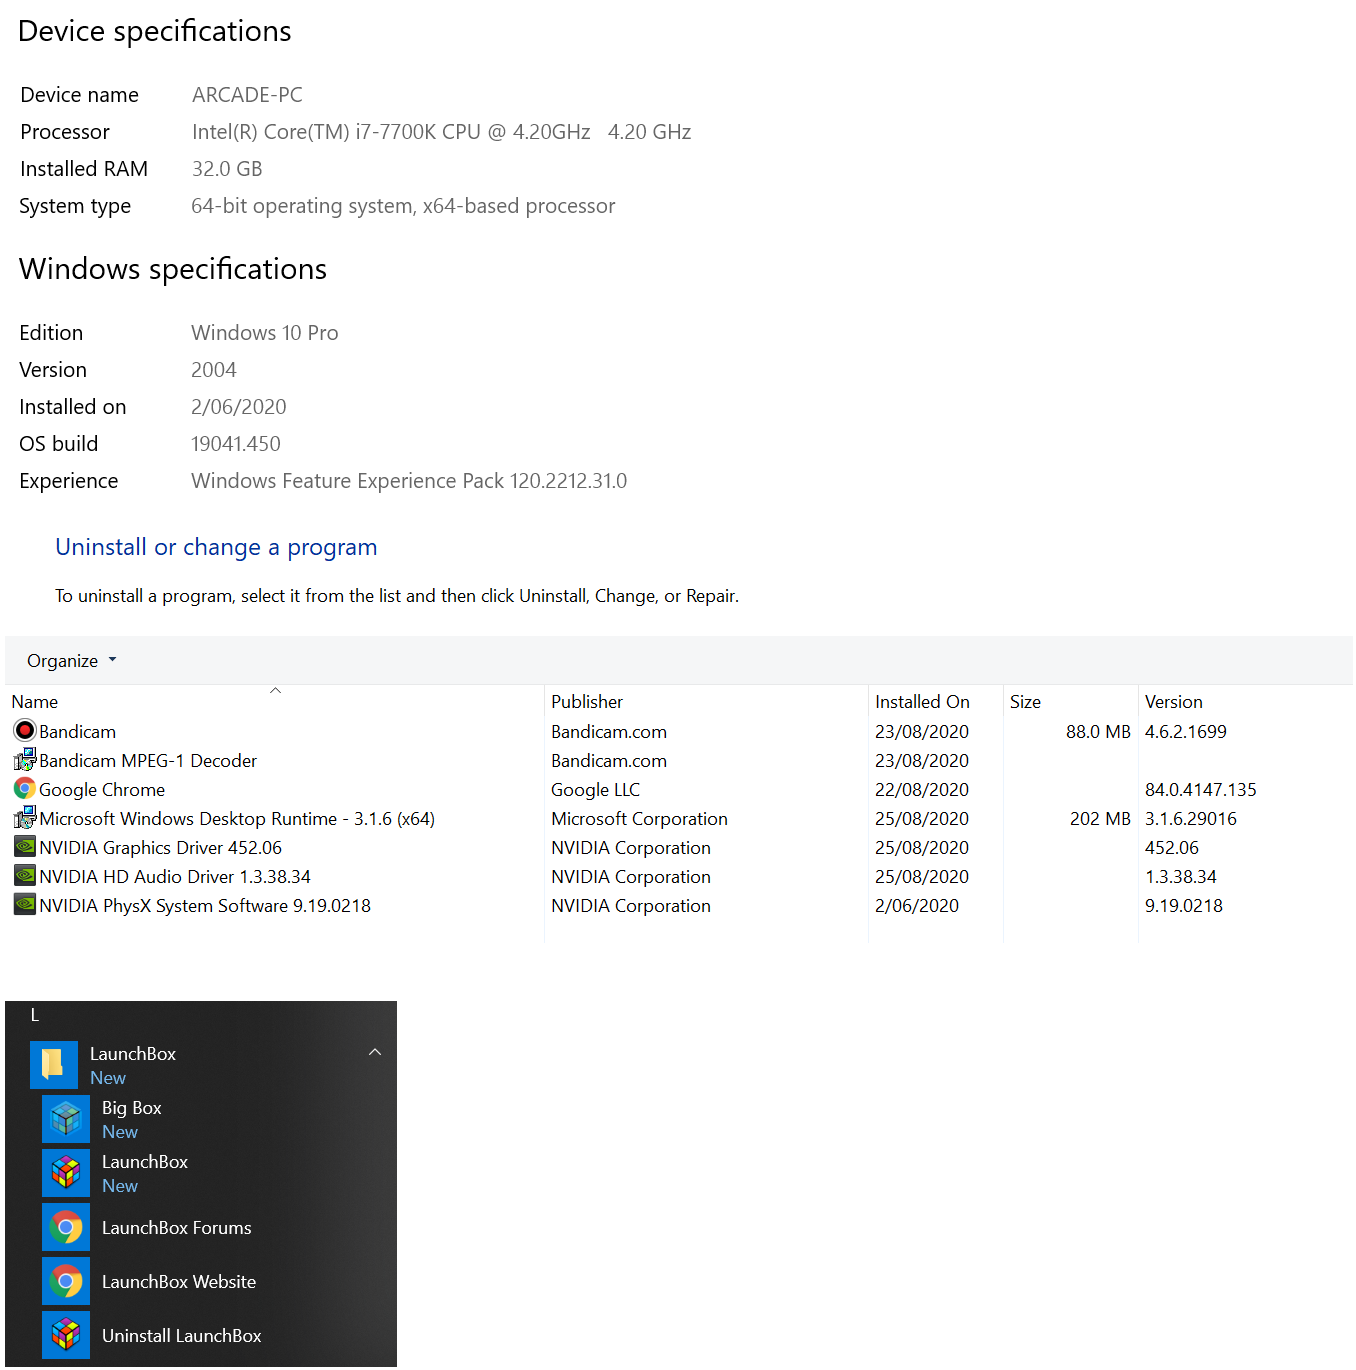Click the Bandicam MPEG-1 Decoder installer icon
1356x1370 pixels.
point(25,760)
